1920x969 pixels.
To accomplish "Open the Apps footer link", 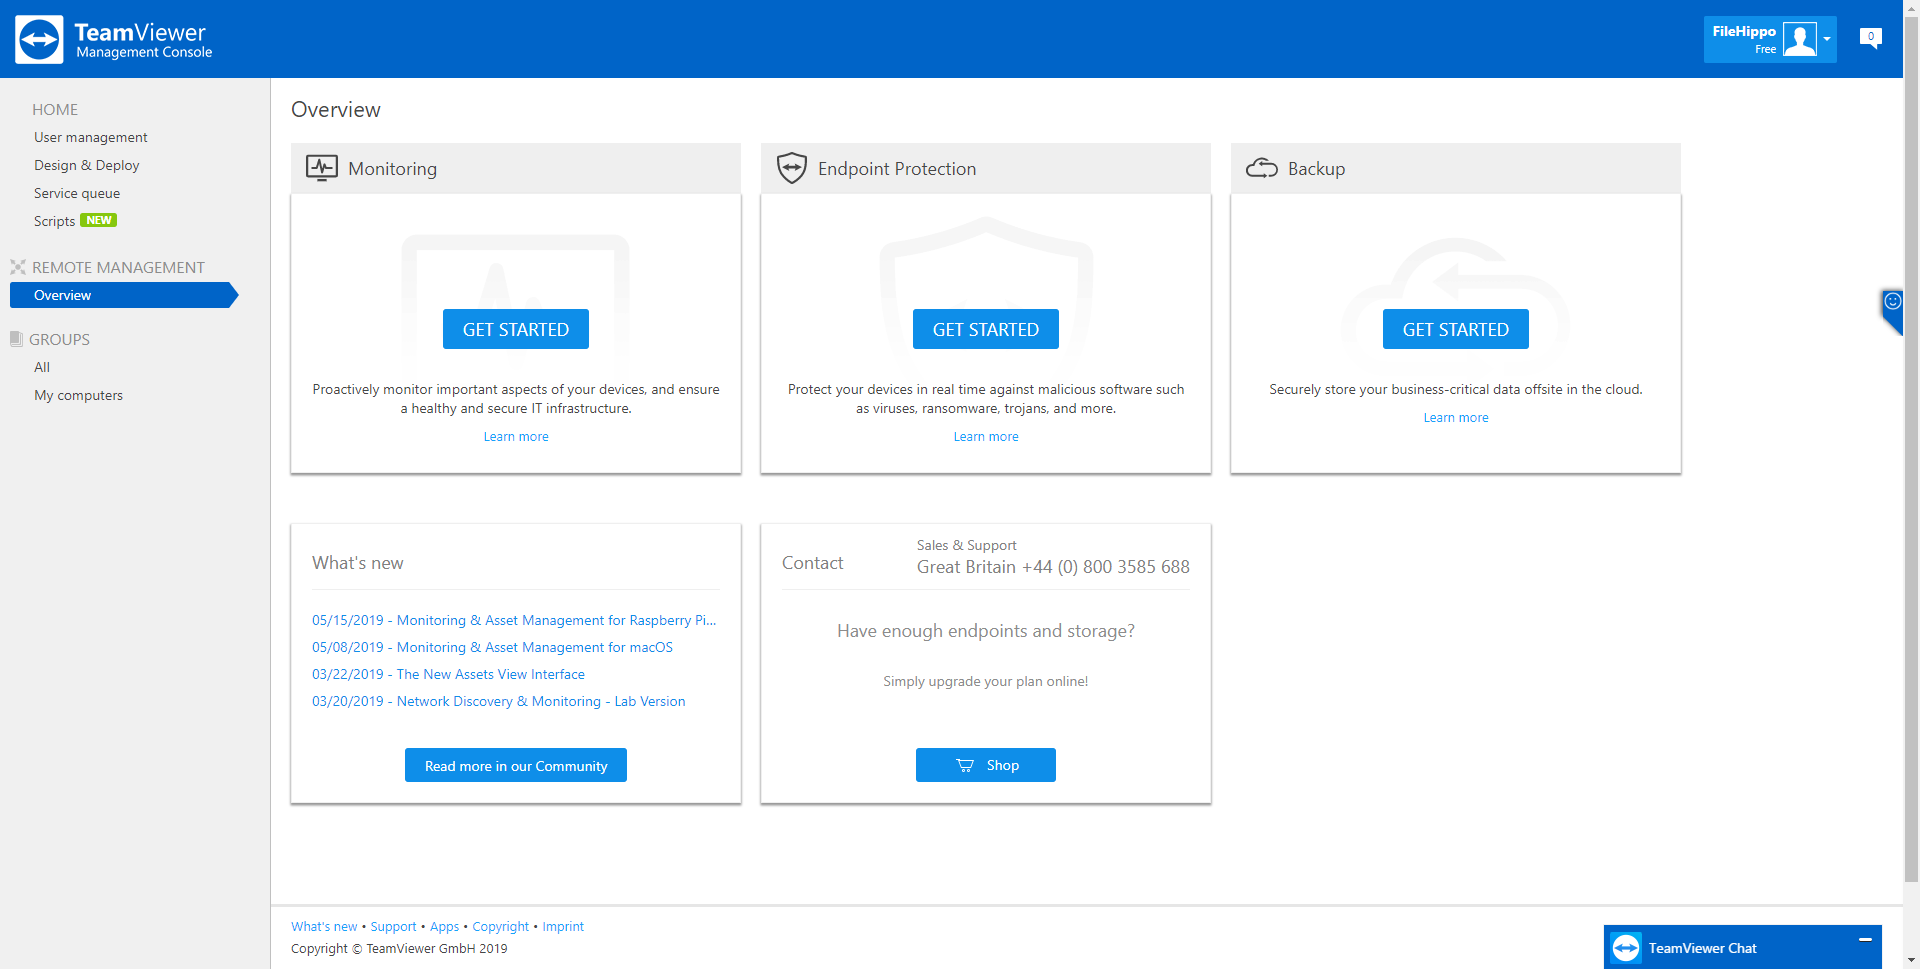I will point(444,927).
